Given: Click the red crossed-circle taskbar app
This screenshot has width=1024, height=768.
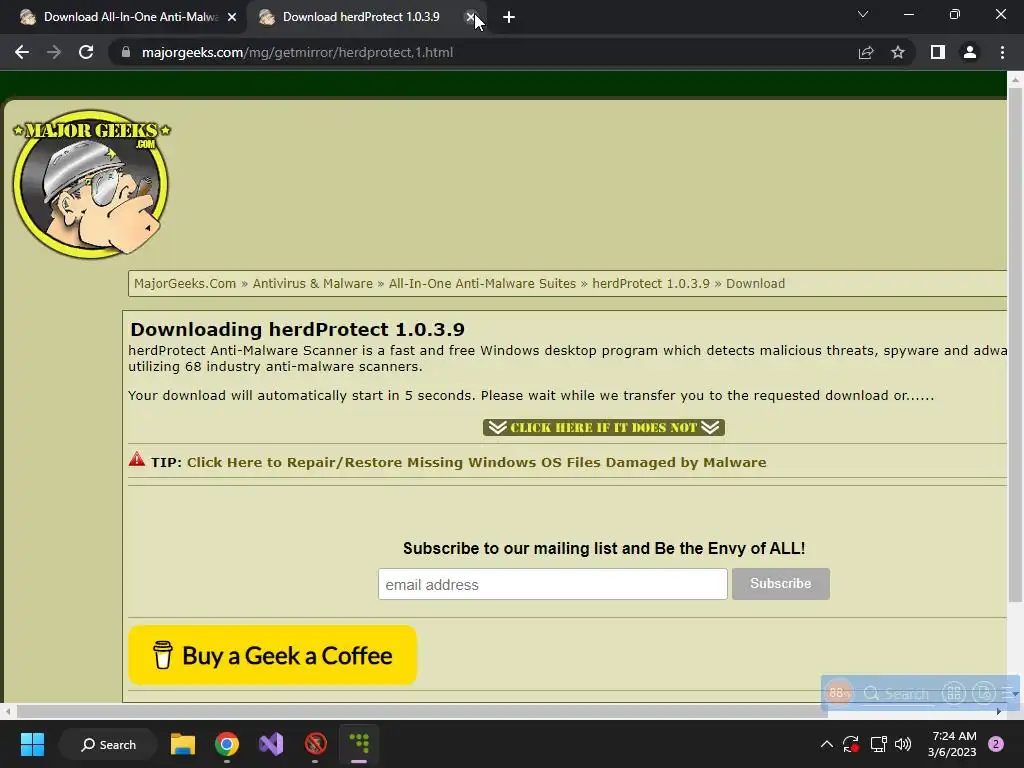Looking at the screenshot, I should pyautogui.click(x=315, y=744).
